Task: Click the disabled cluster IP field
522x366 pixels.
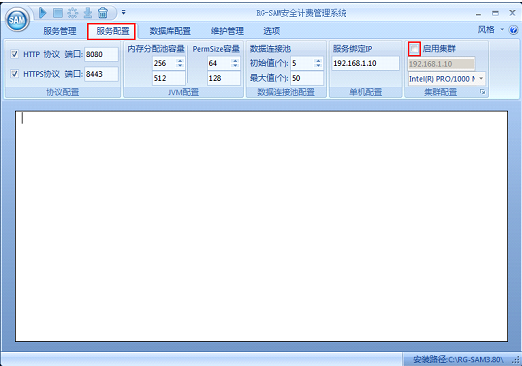Action: click(441, 64)
